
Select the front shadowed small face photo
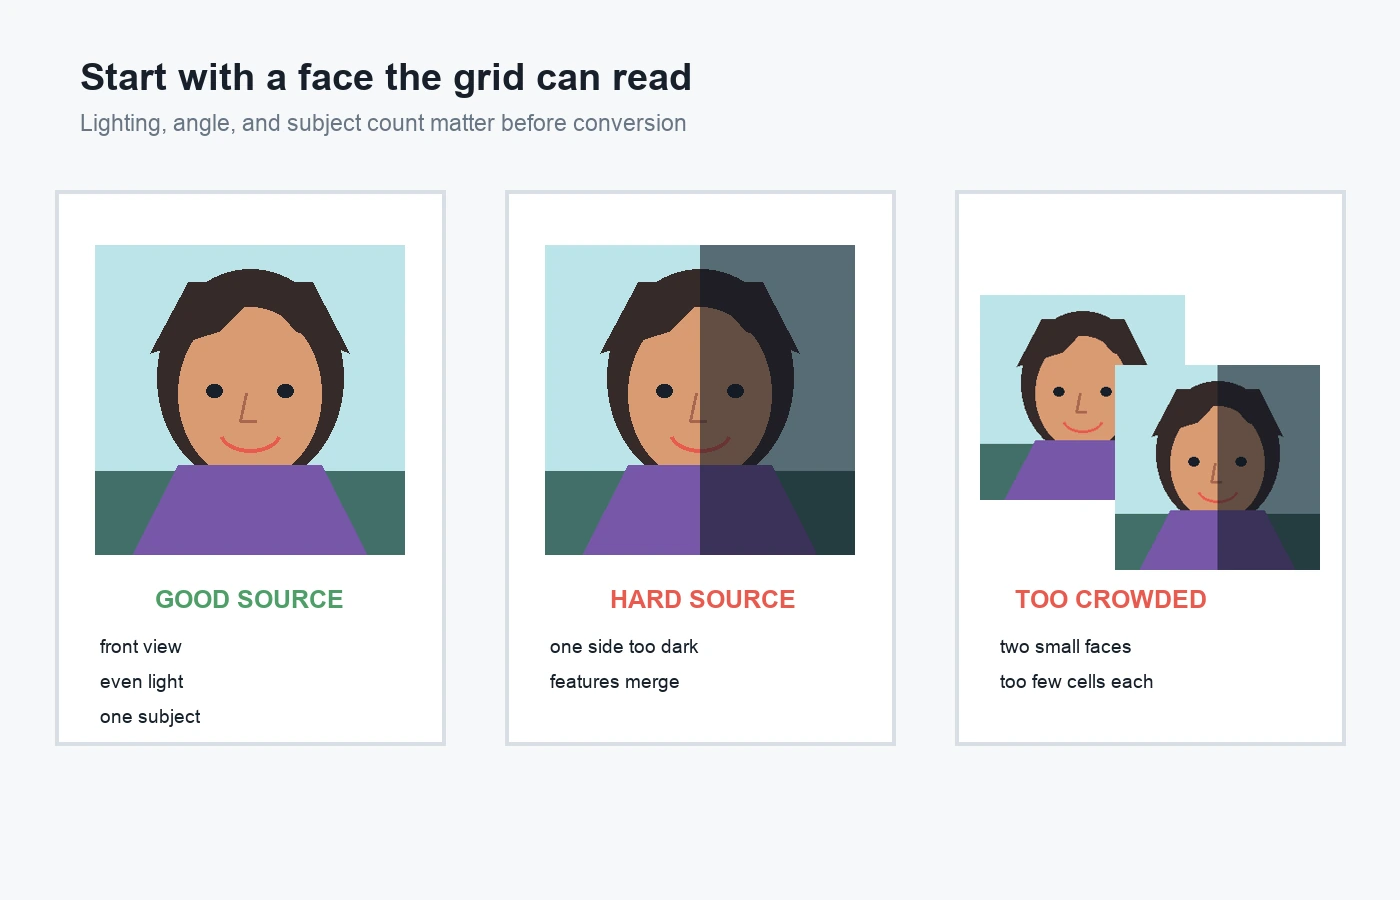click(x=1217, y=467)
